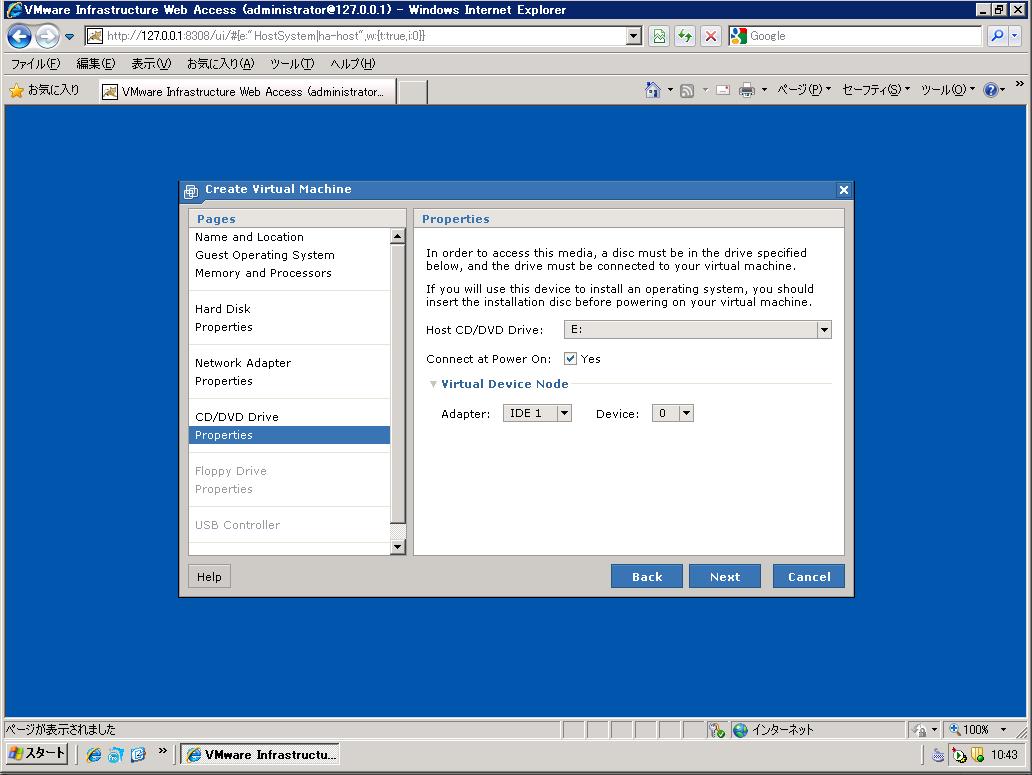Click the Pages list scroll down arrow
Screen dimensions: 1032x775
(x=398, y=547)
